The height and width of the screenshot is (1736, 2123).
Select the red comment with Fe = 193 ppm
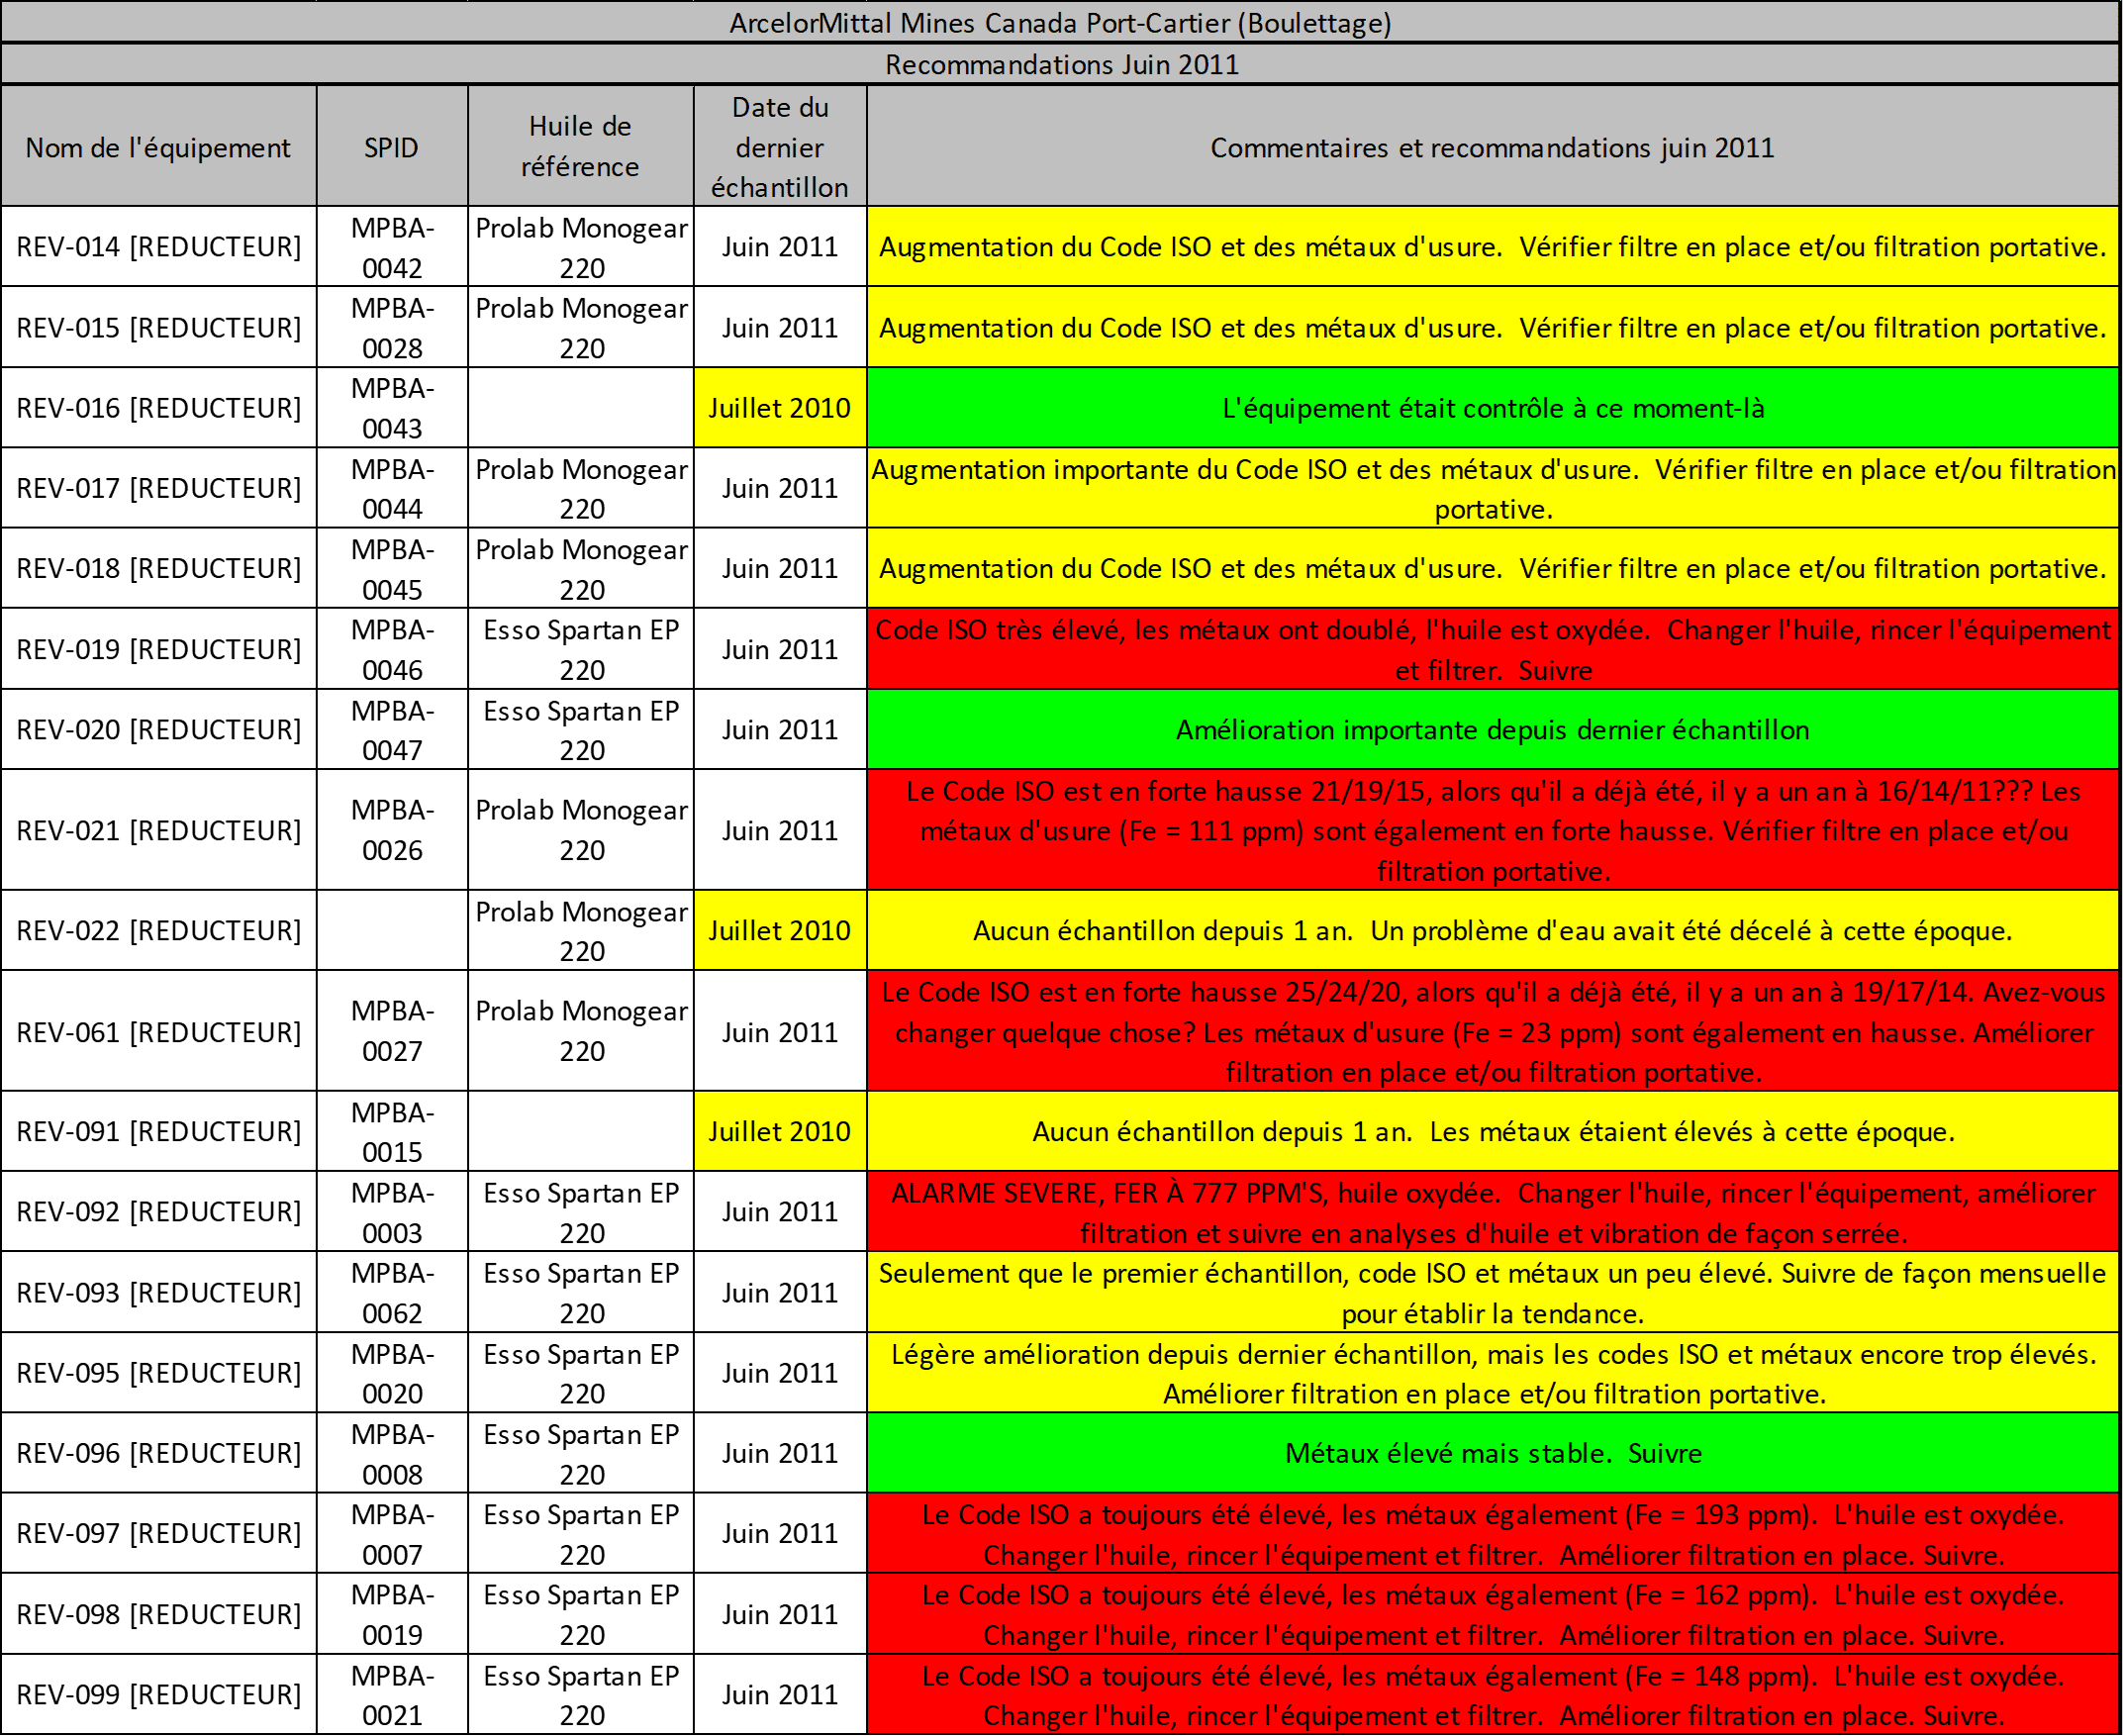[1493, 1533]
